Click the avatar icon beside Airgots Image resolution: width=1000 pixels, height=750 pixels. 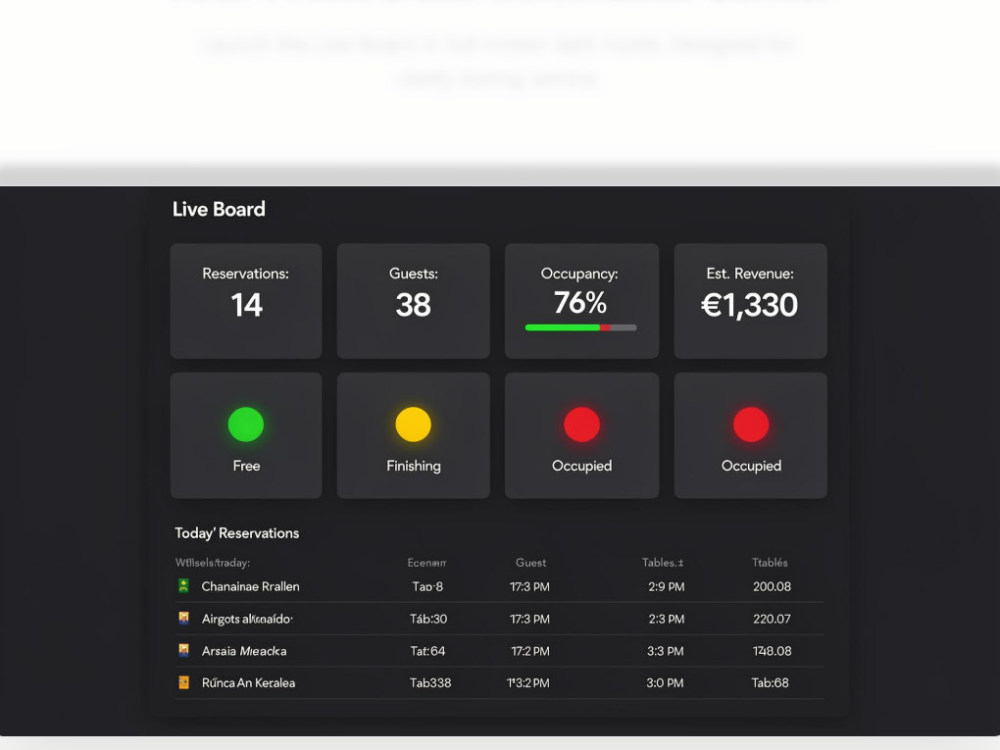184,618
